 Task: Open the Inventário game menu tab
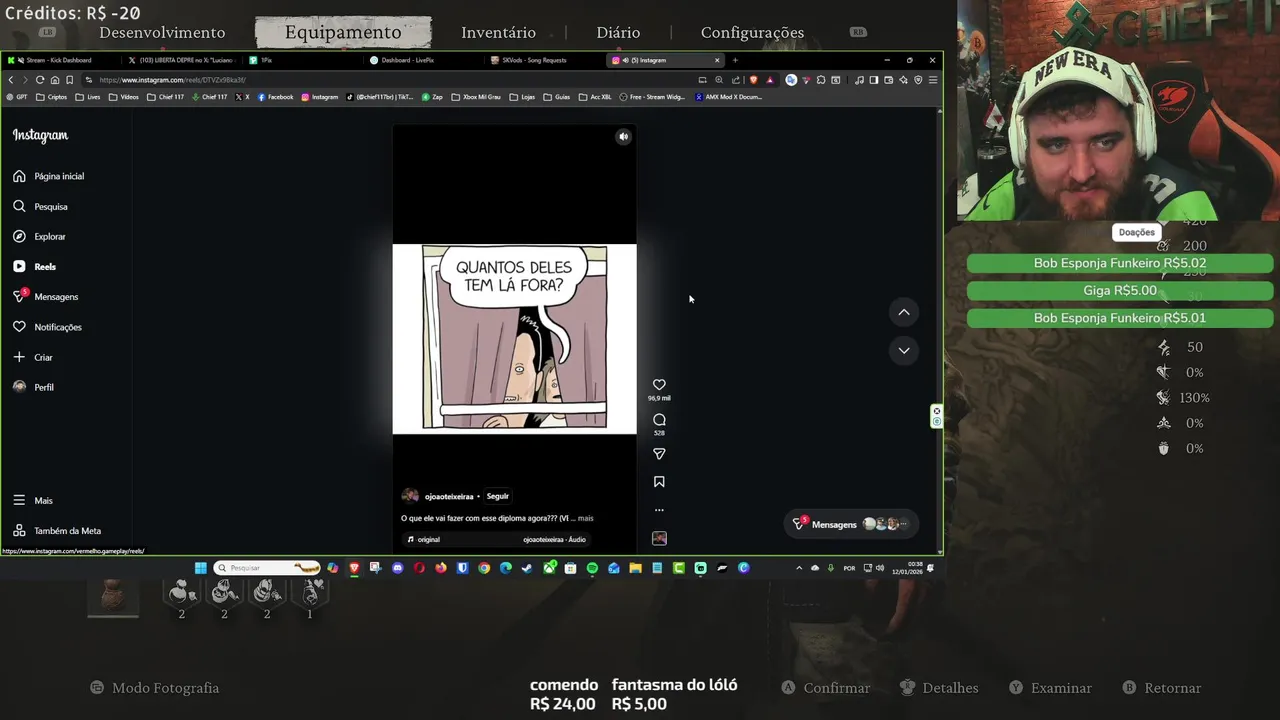click(498, 32)
